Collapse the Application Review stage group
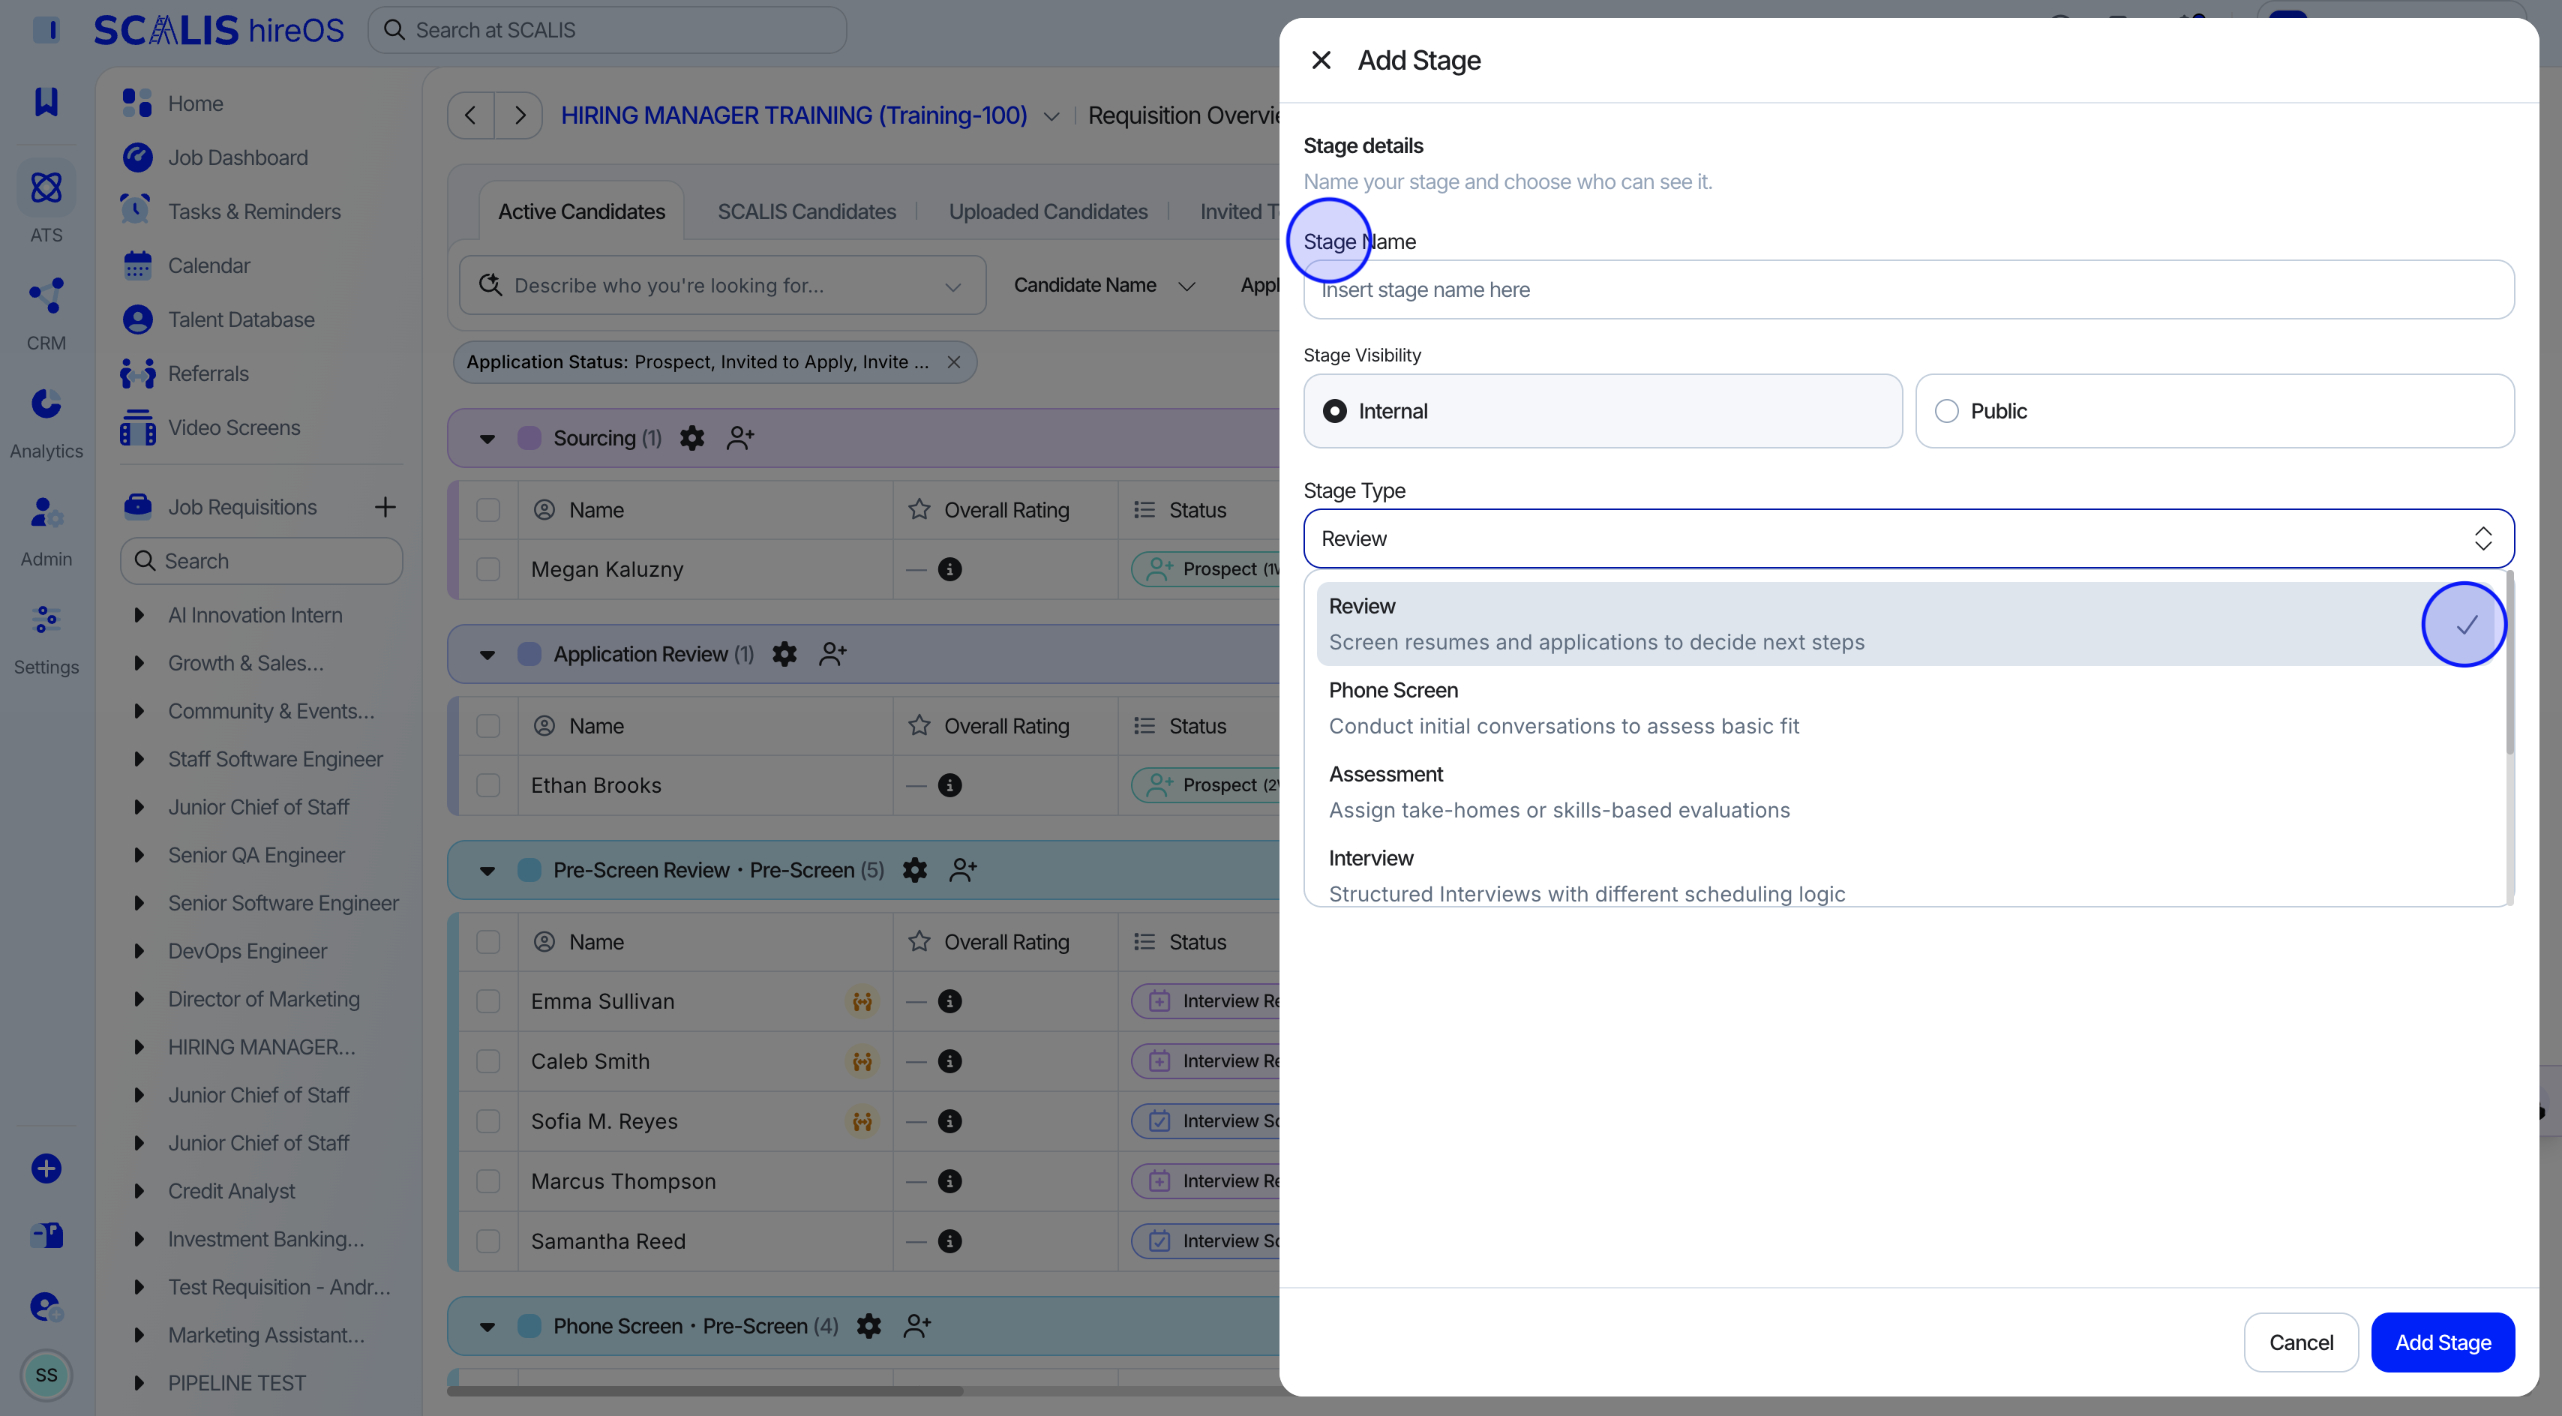The image size is (2562, 1416). pyautogui.click(x=487, y=654)
